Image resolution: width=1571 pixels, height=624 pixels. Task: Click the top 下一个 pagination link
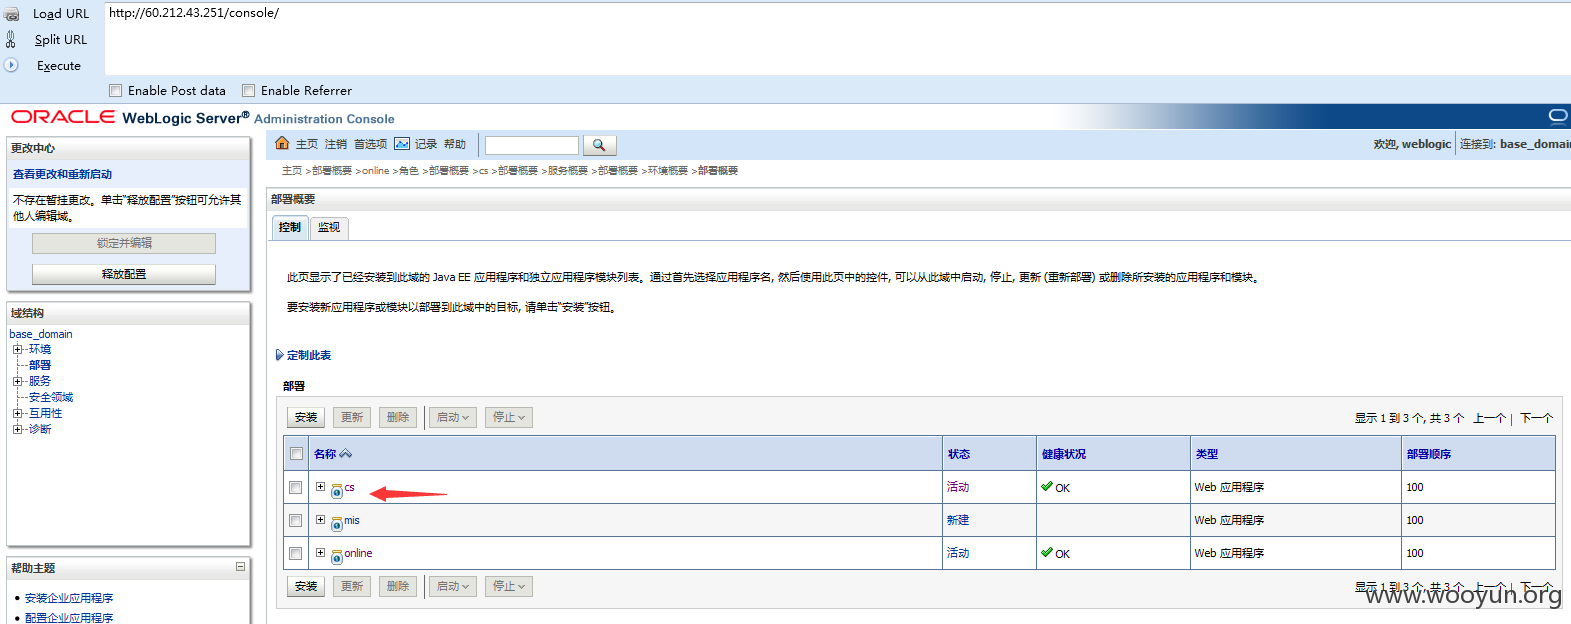tap(1536, 418)
